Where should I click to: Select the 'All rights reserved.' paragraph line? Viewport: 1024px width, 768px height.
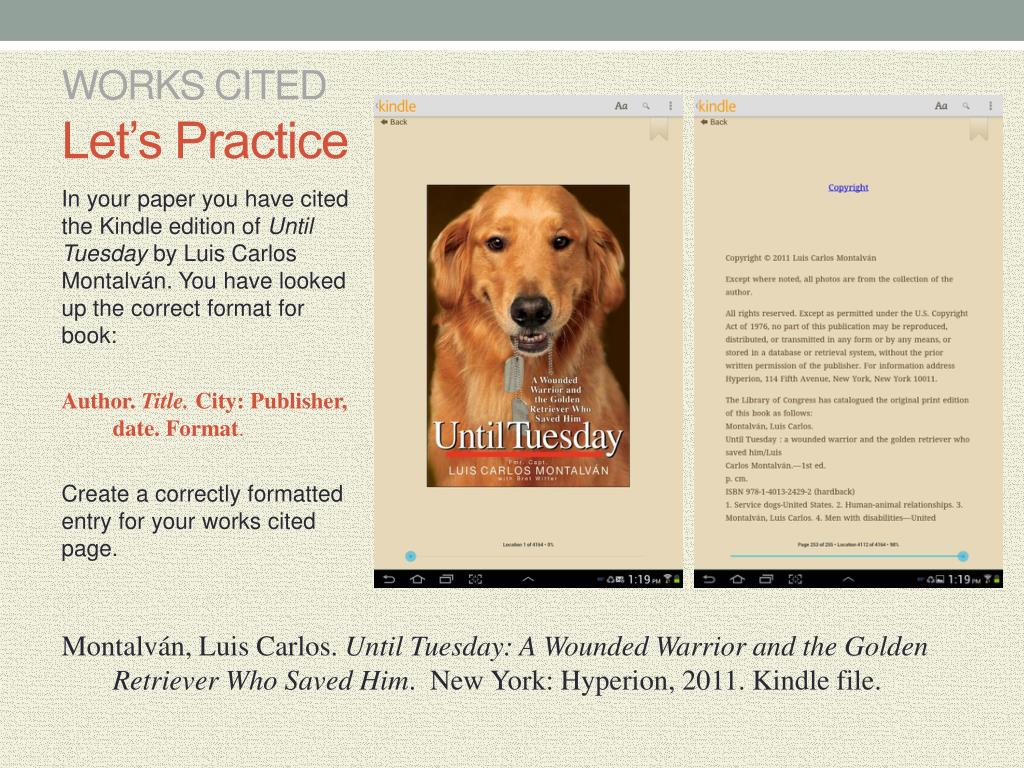click(x=846, y=313)
